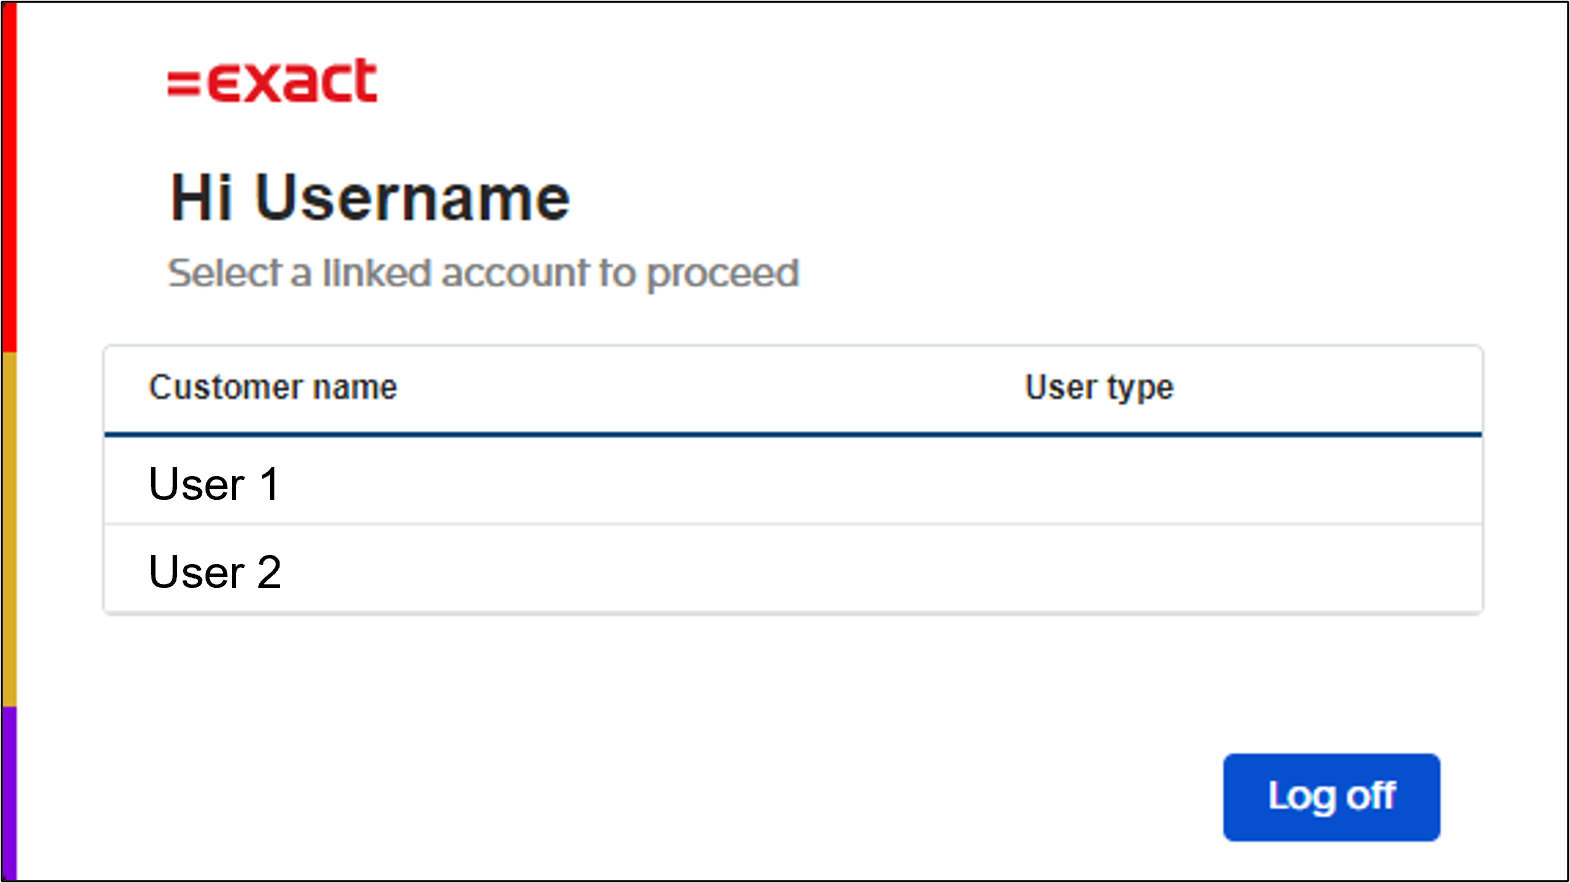Viewport: 1570px width, 883px height.
Task: Click the Exact logo
Action: 272,81
